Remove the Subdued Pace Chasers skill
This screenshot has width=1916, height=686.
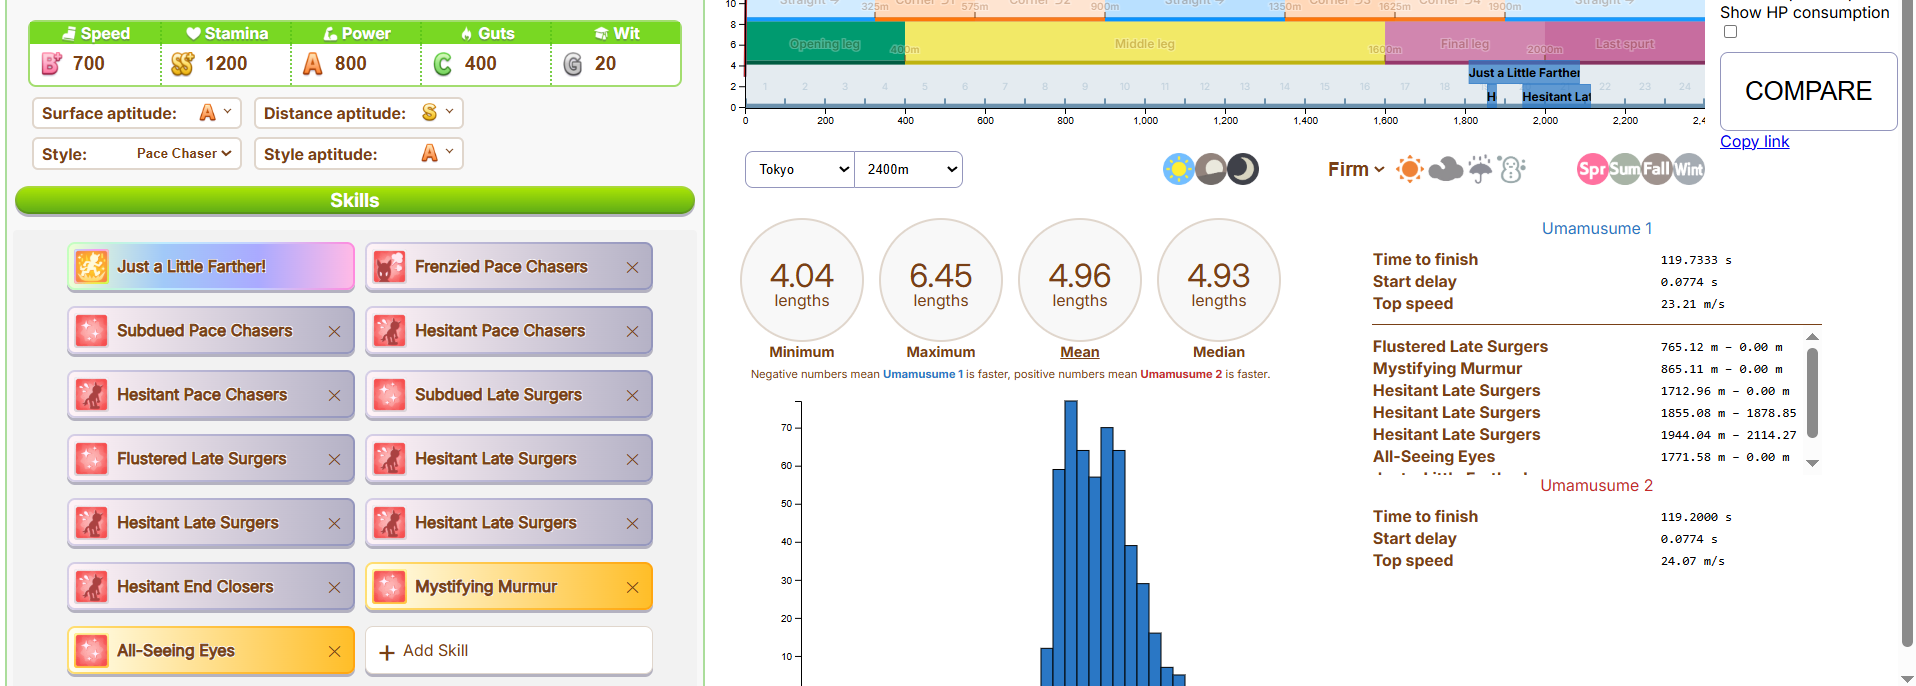pos(334,332)
